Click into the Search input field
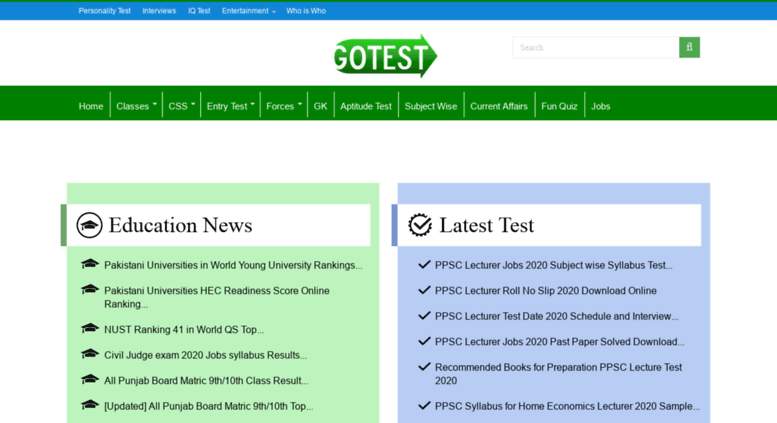 [596, 48]
